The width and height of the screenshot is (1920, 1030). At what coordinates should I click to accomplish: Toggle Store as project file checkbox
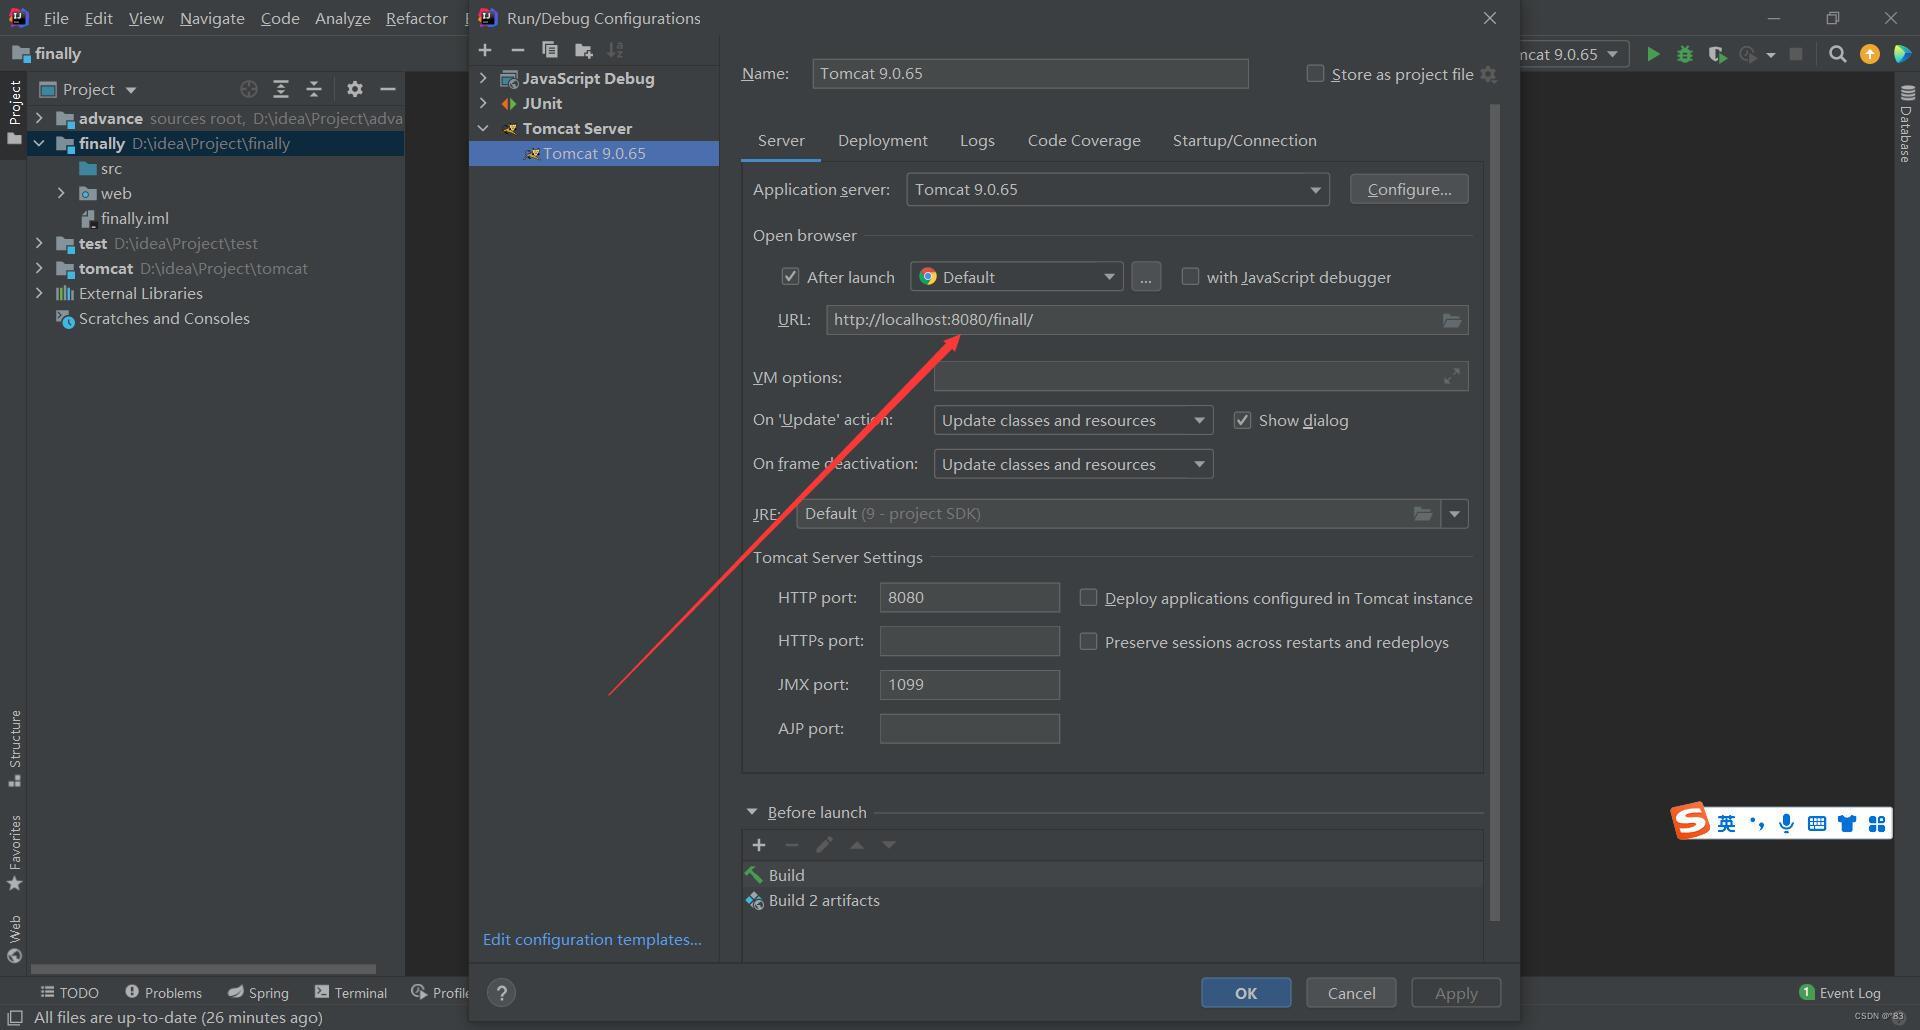point(1315,74)
